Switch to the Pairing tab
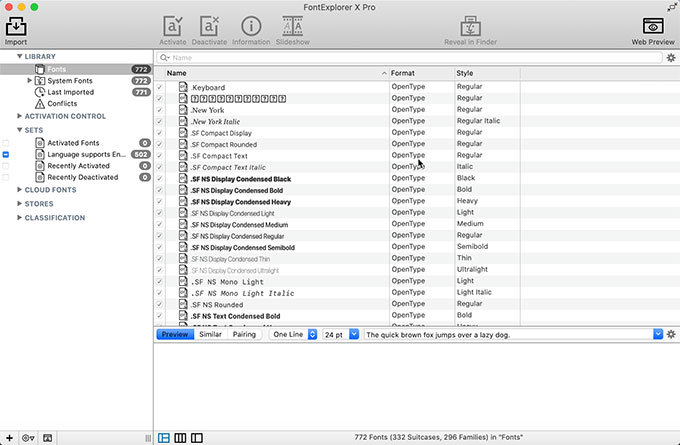Image resolution: width=680 pixels, height=445 pixels. pyautogui.click(x=244, y=334)
